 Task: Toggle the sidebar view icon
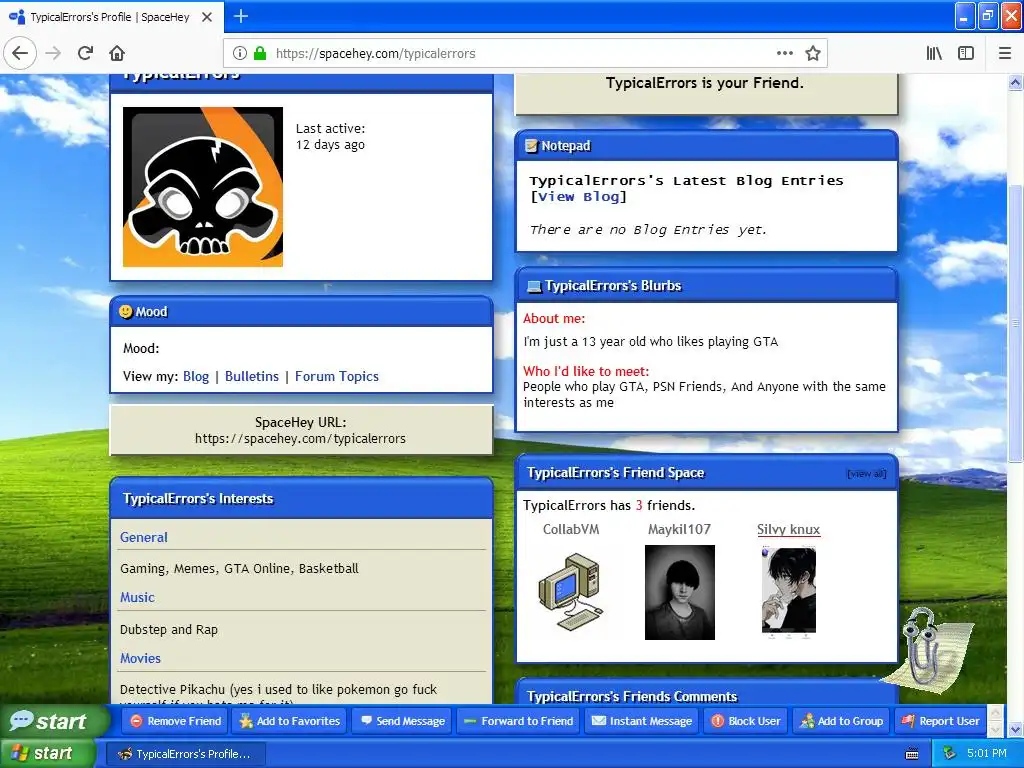click(x=966, y=54)
